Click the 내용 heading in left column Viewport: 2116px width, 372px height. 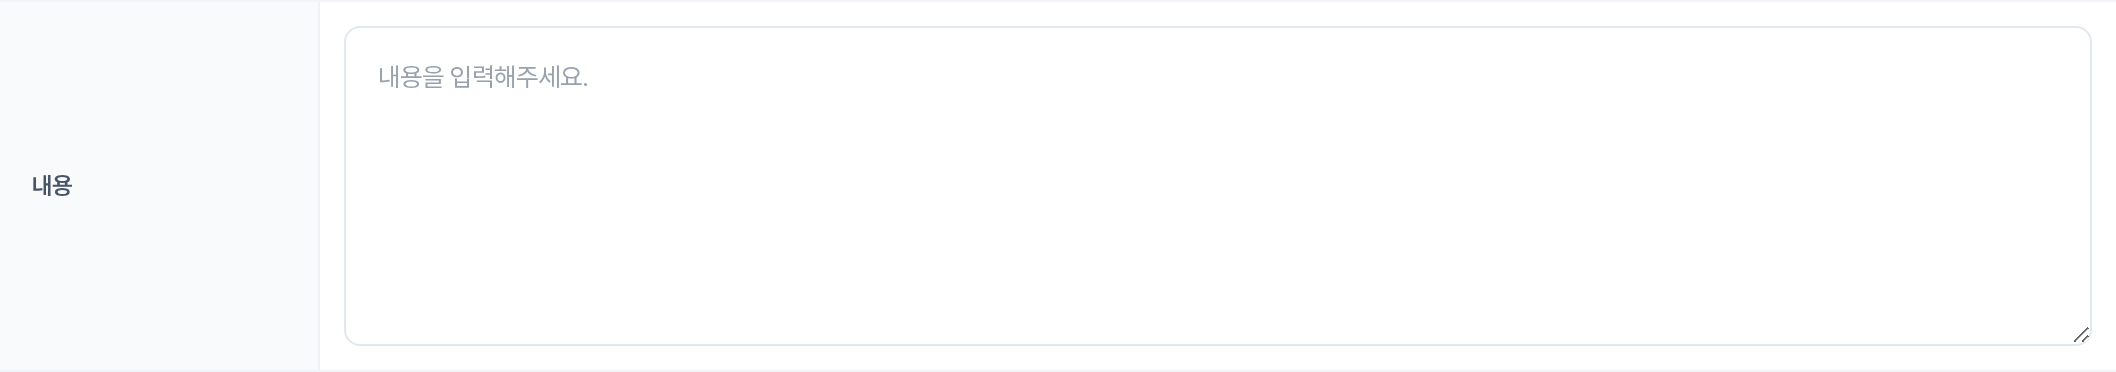(52, 186)
